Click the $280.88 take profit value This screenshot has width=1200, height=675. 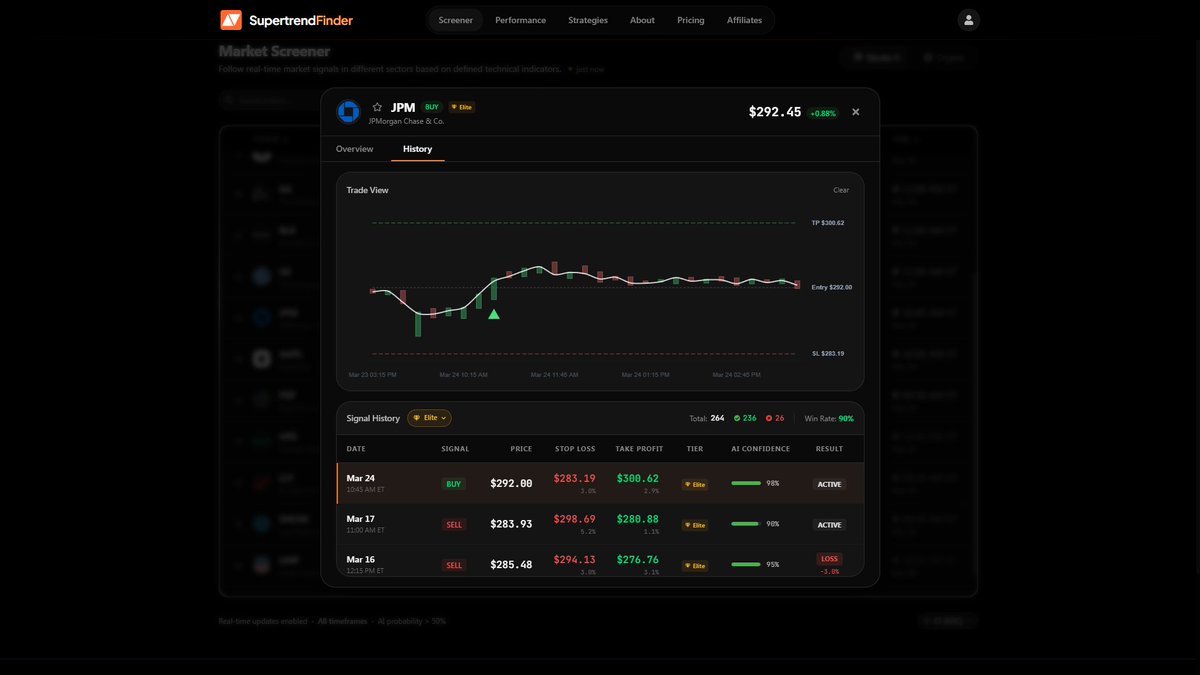click(638, 520)
